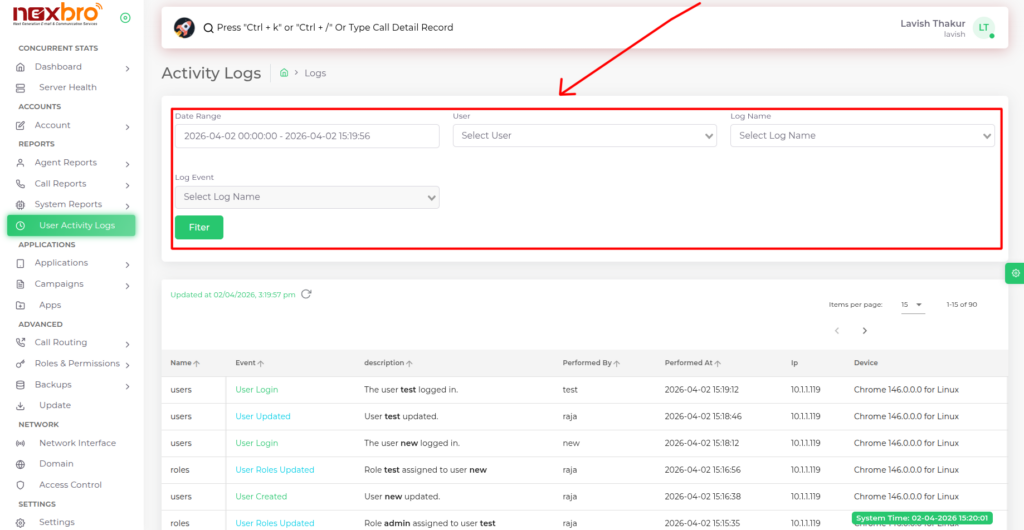Image resolution: width=1024 pixels, height=530 pixels.
Task: Click the LT user avatar
Action: (984, 28)
